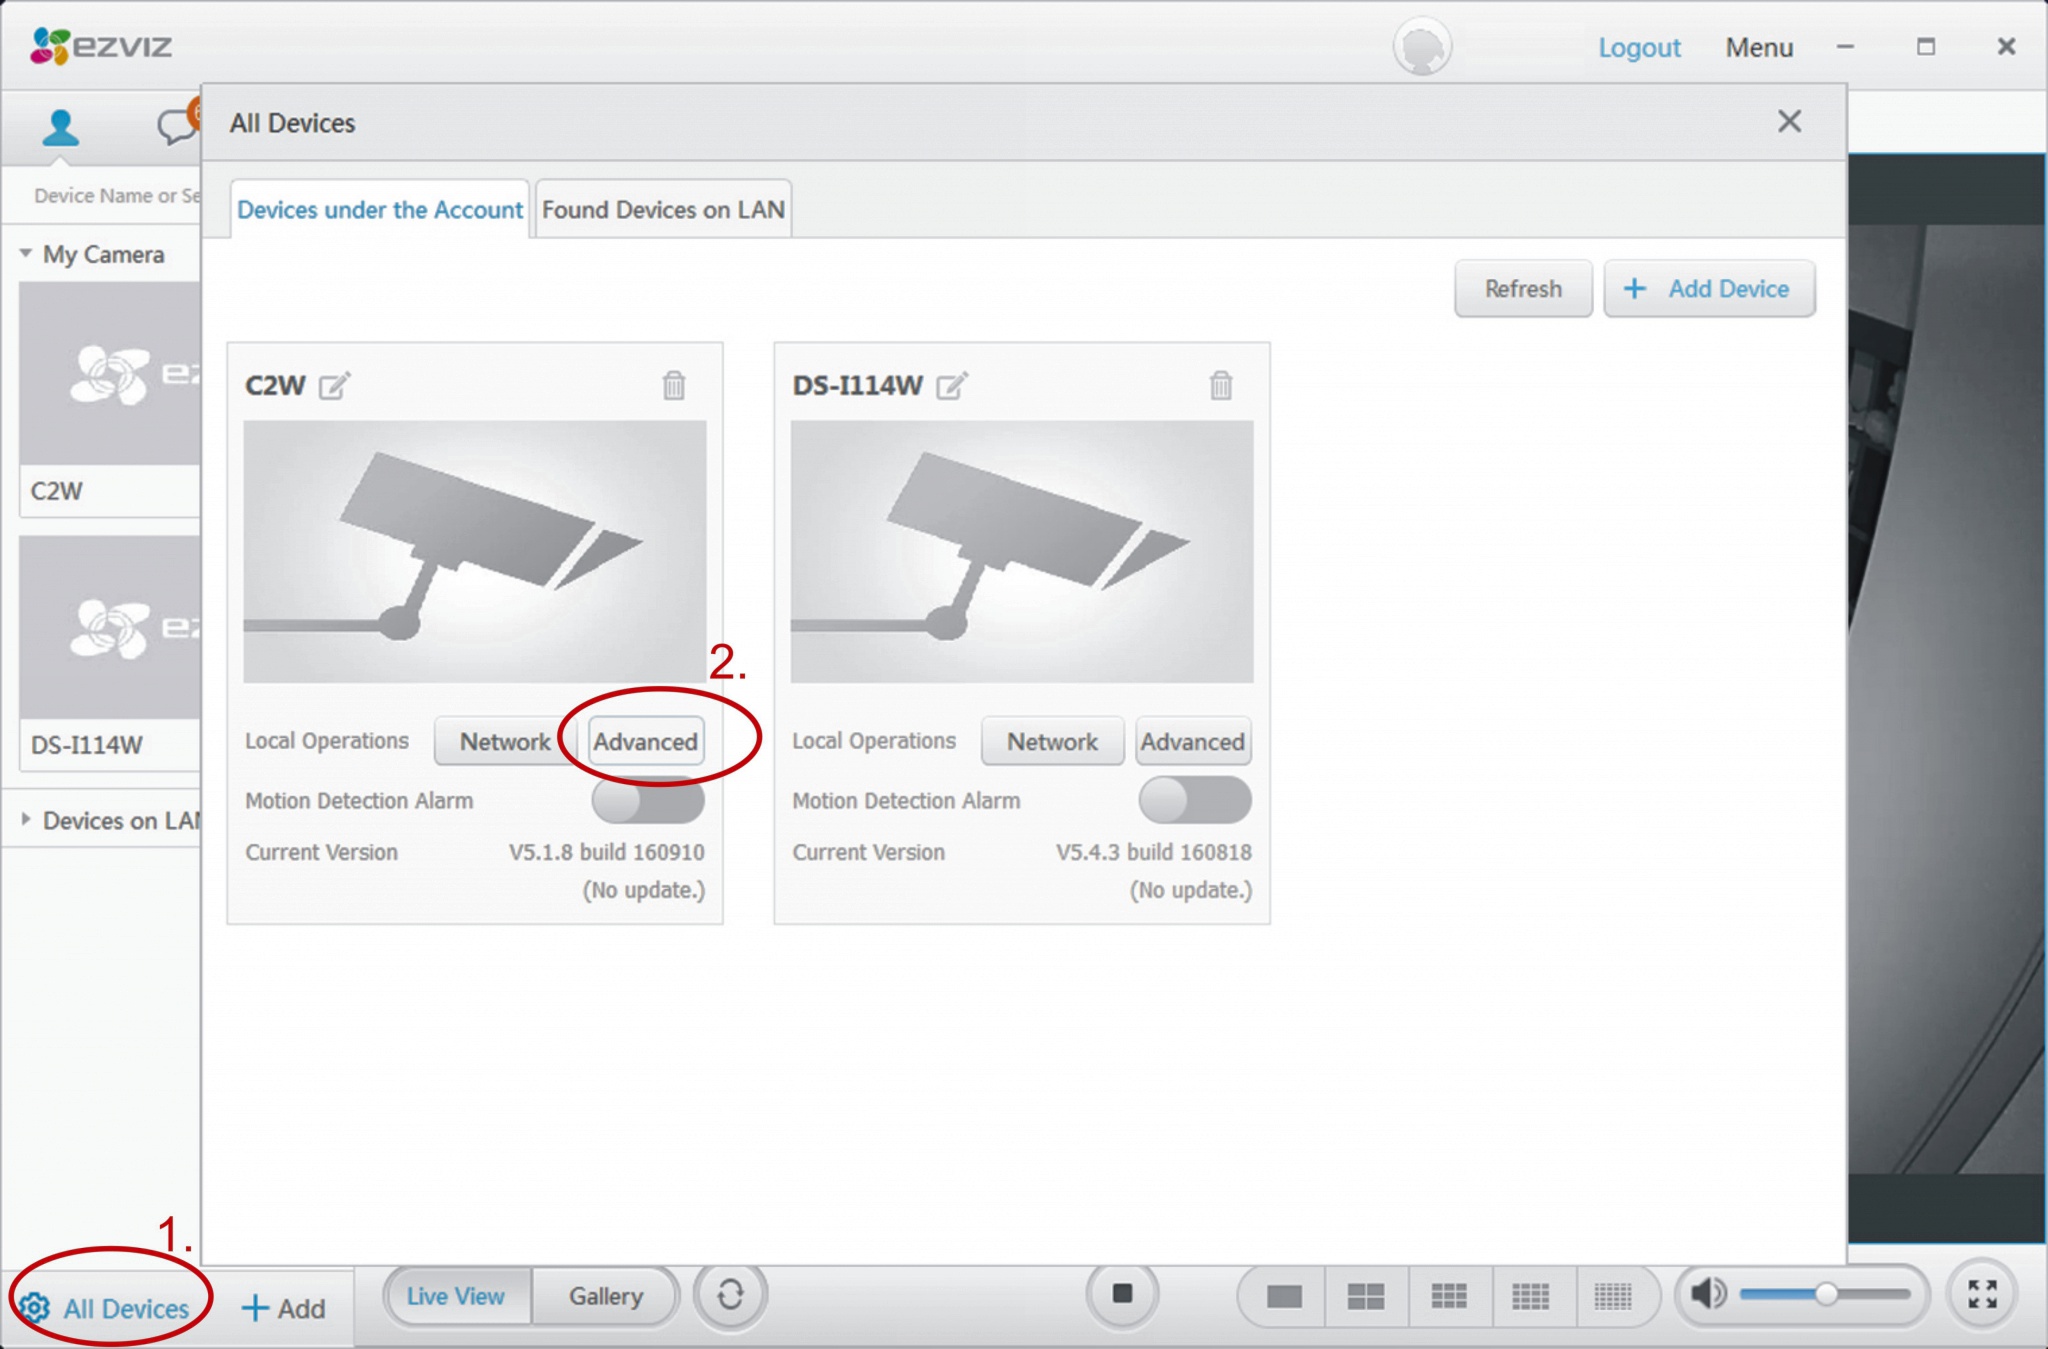Toggle Motion Detection Alarm for DS-I114W
This screenshot has height=1349, width=2048.
pos(1195,800)
